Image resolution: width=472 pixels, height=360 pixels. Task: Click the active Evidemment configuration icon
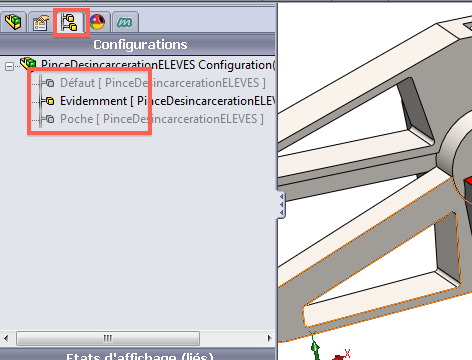click(50, 101)
